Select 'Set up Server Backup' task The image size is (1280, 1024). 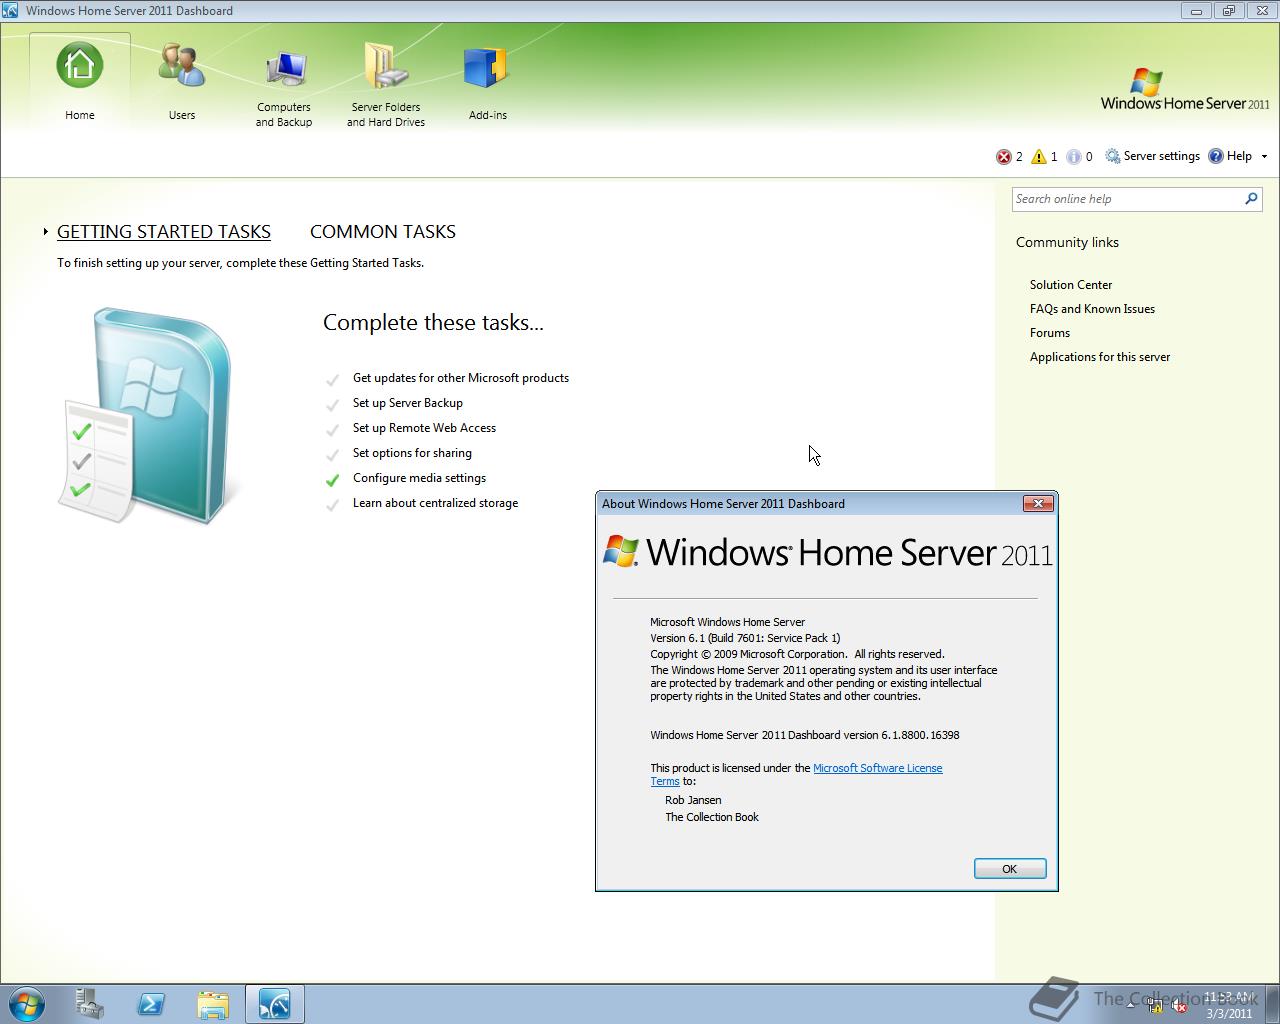click(408, 403)
